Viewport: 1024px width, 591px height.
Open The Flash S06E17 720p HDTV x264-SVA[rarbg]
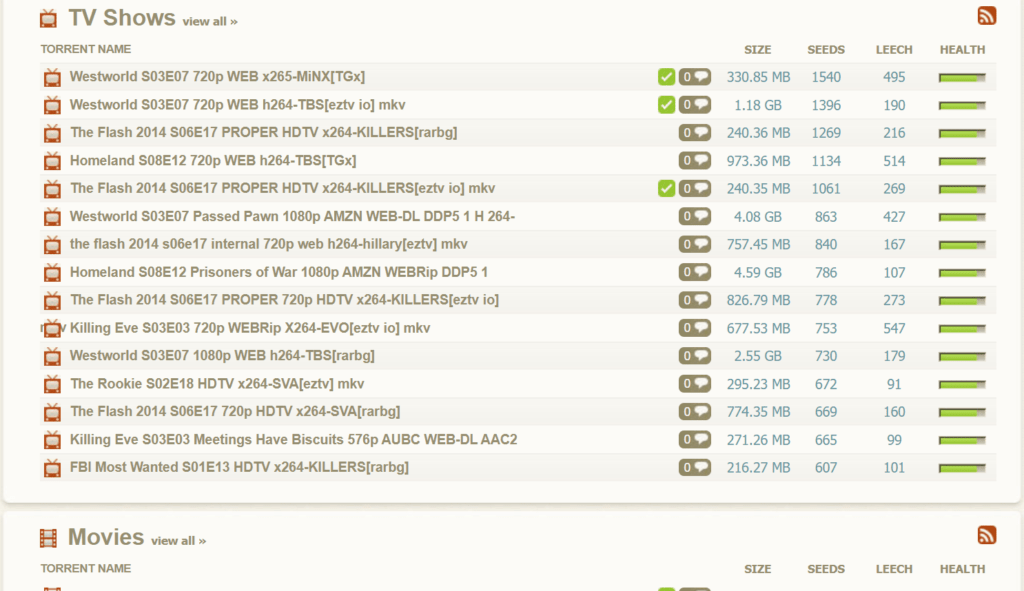(235, 411)
